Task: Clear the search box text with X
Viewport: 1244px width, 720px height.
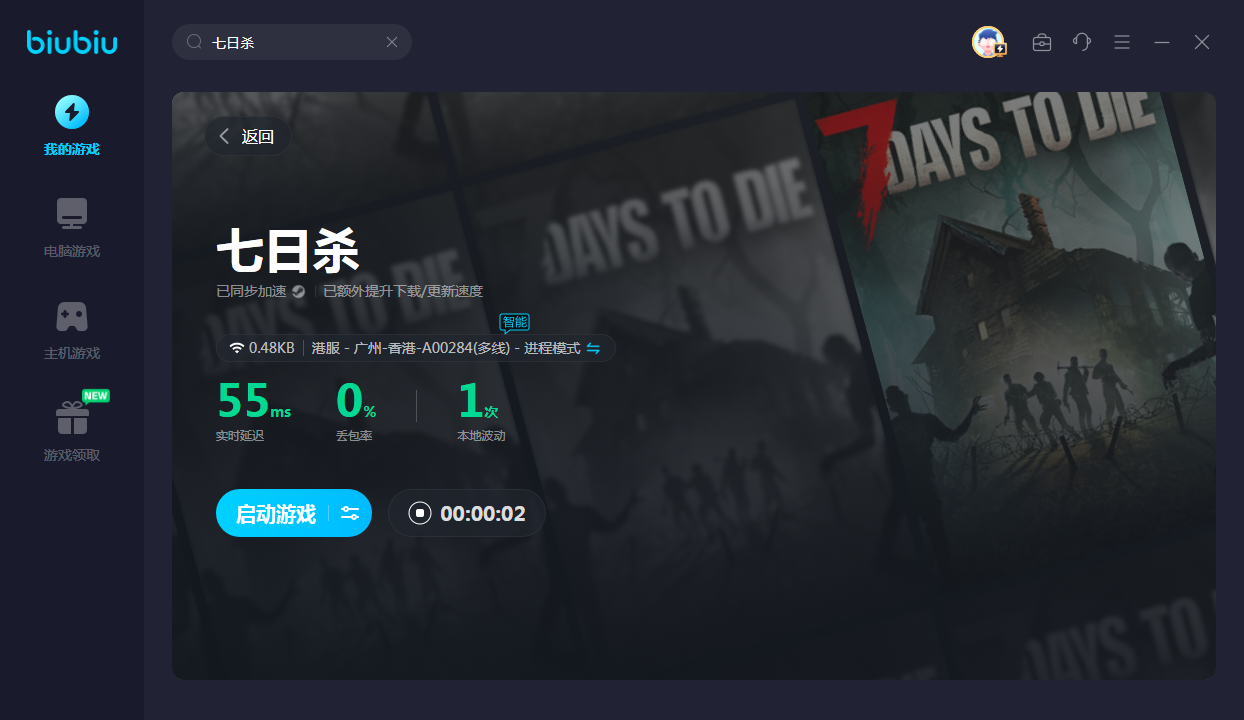Action: coord(392,42)
